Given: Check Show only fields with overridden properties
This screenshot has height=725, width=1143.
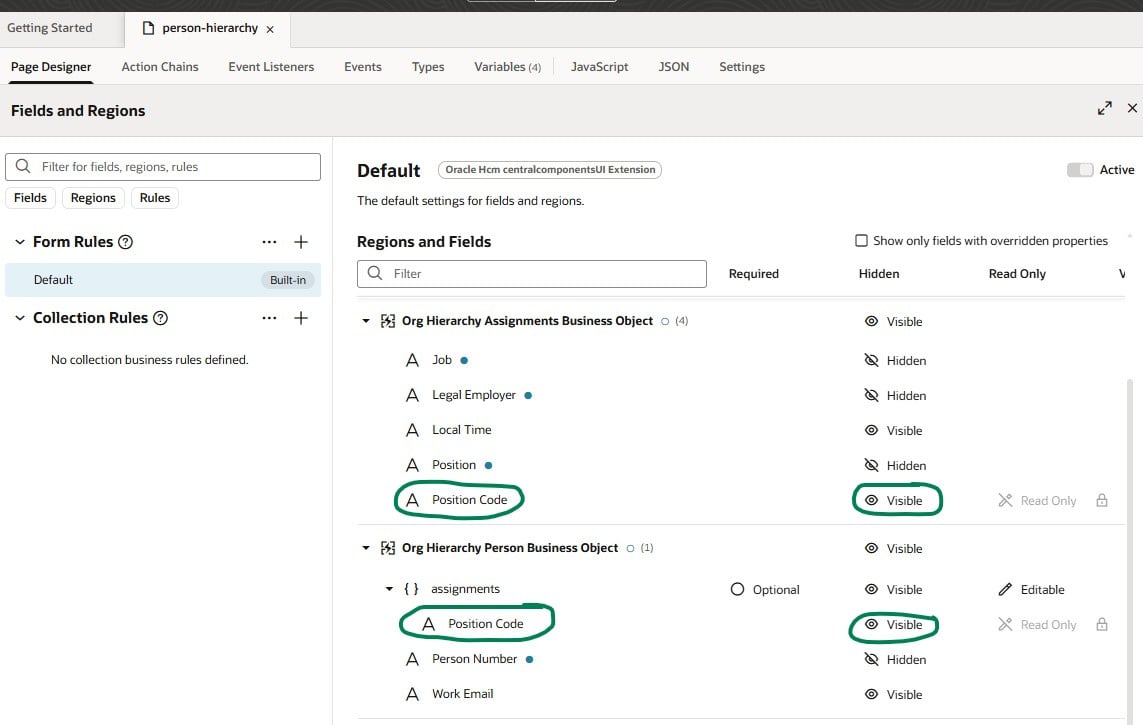Looking at the screenshot, I should 861,240.
